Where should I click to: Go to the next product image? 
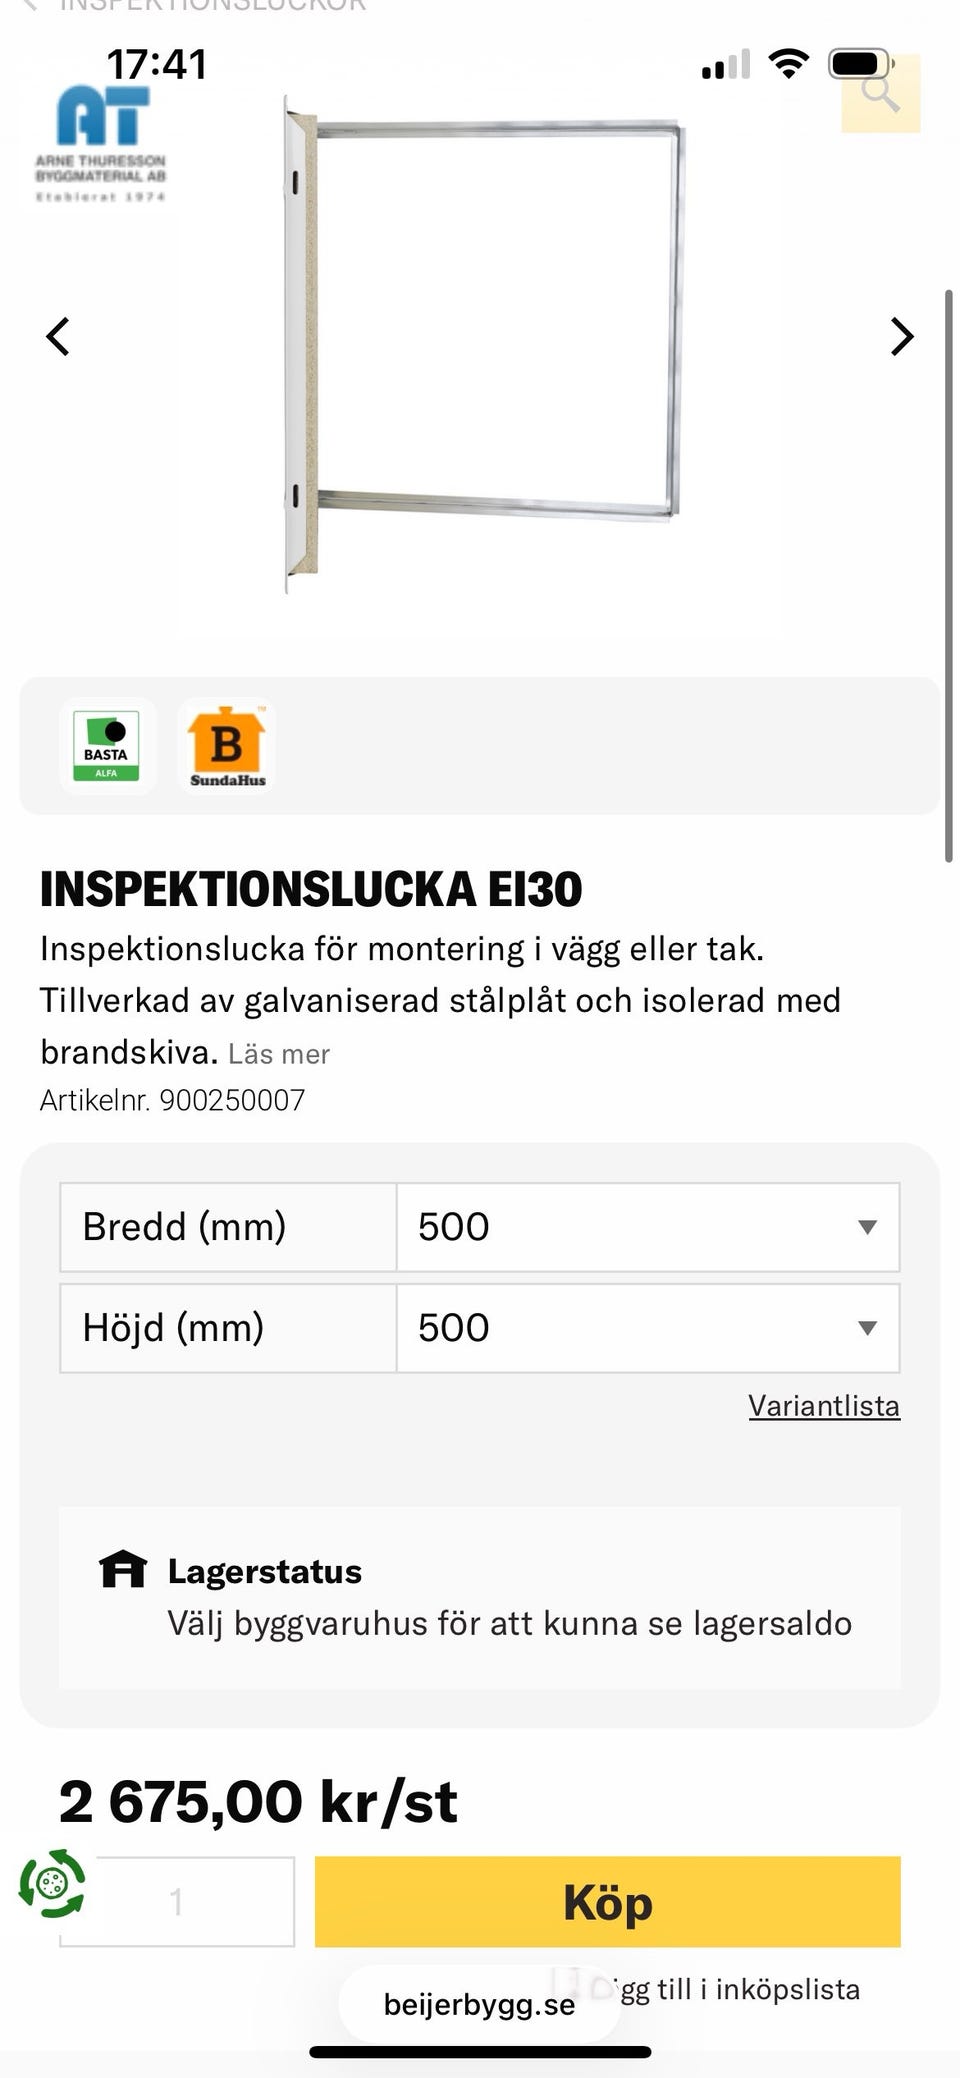tap(901, 337)
